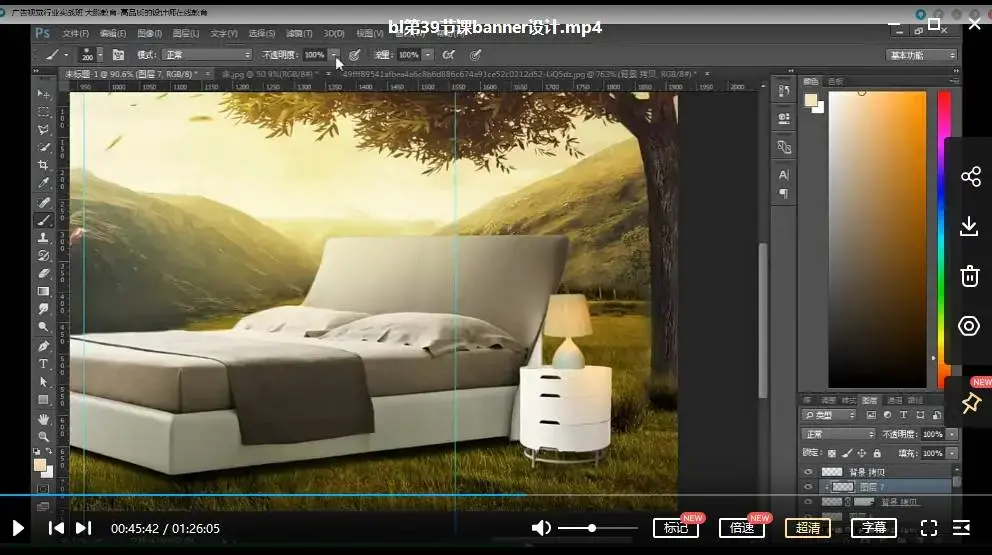Switch to the 未标题-1 document tab
992x555 pixels.
[130, 74]
